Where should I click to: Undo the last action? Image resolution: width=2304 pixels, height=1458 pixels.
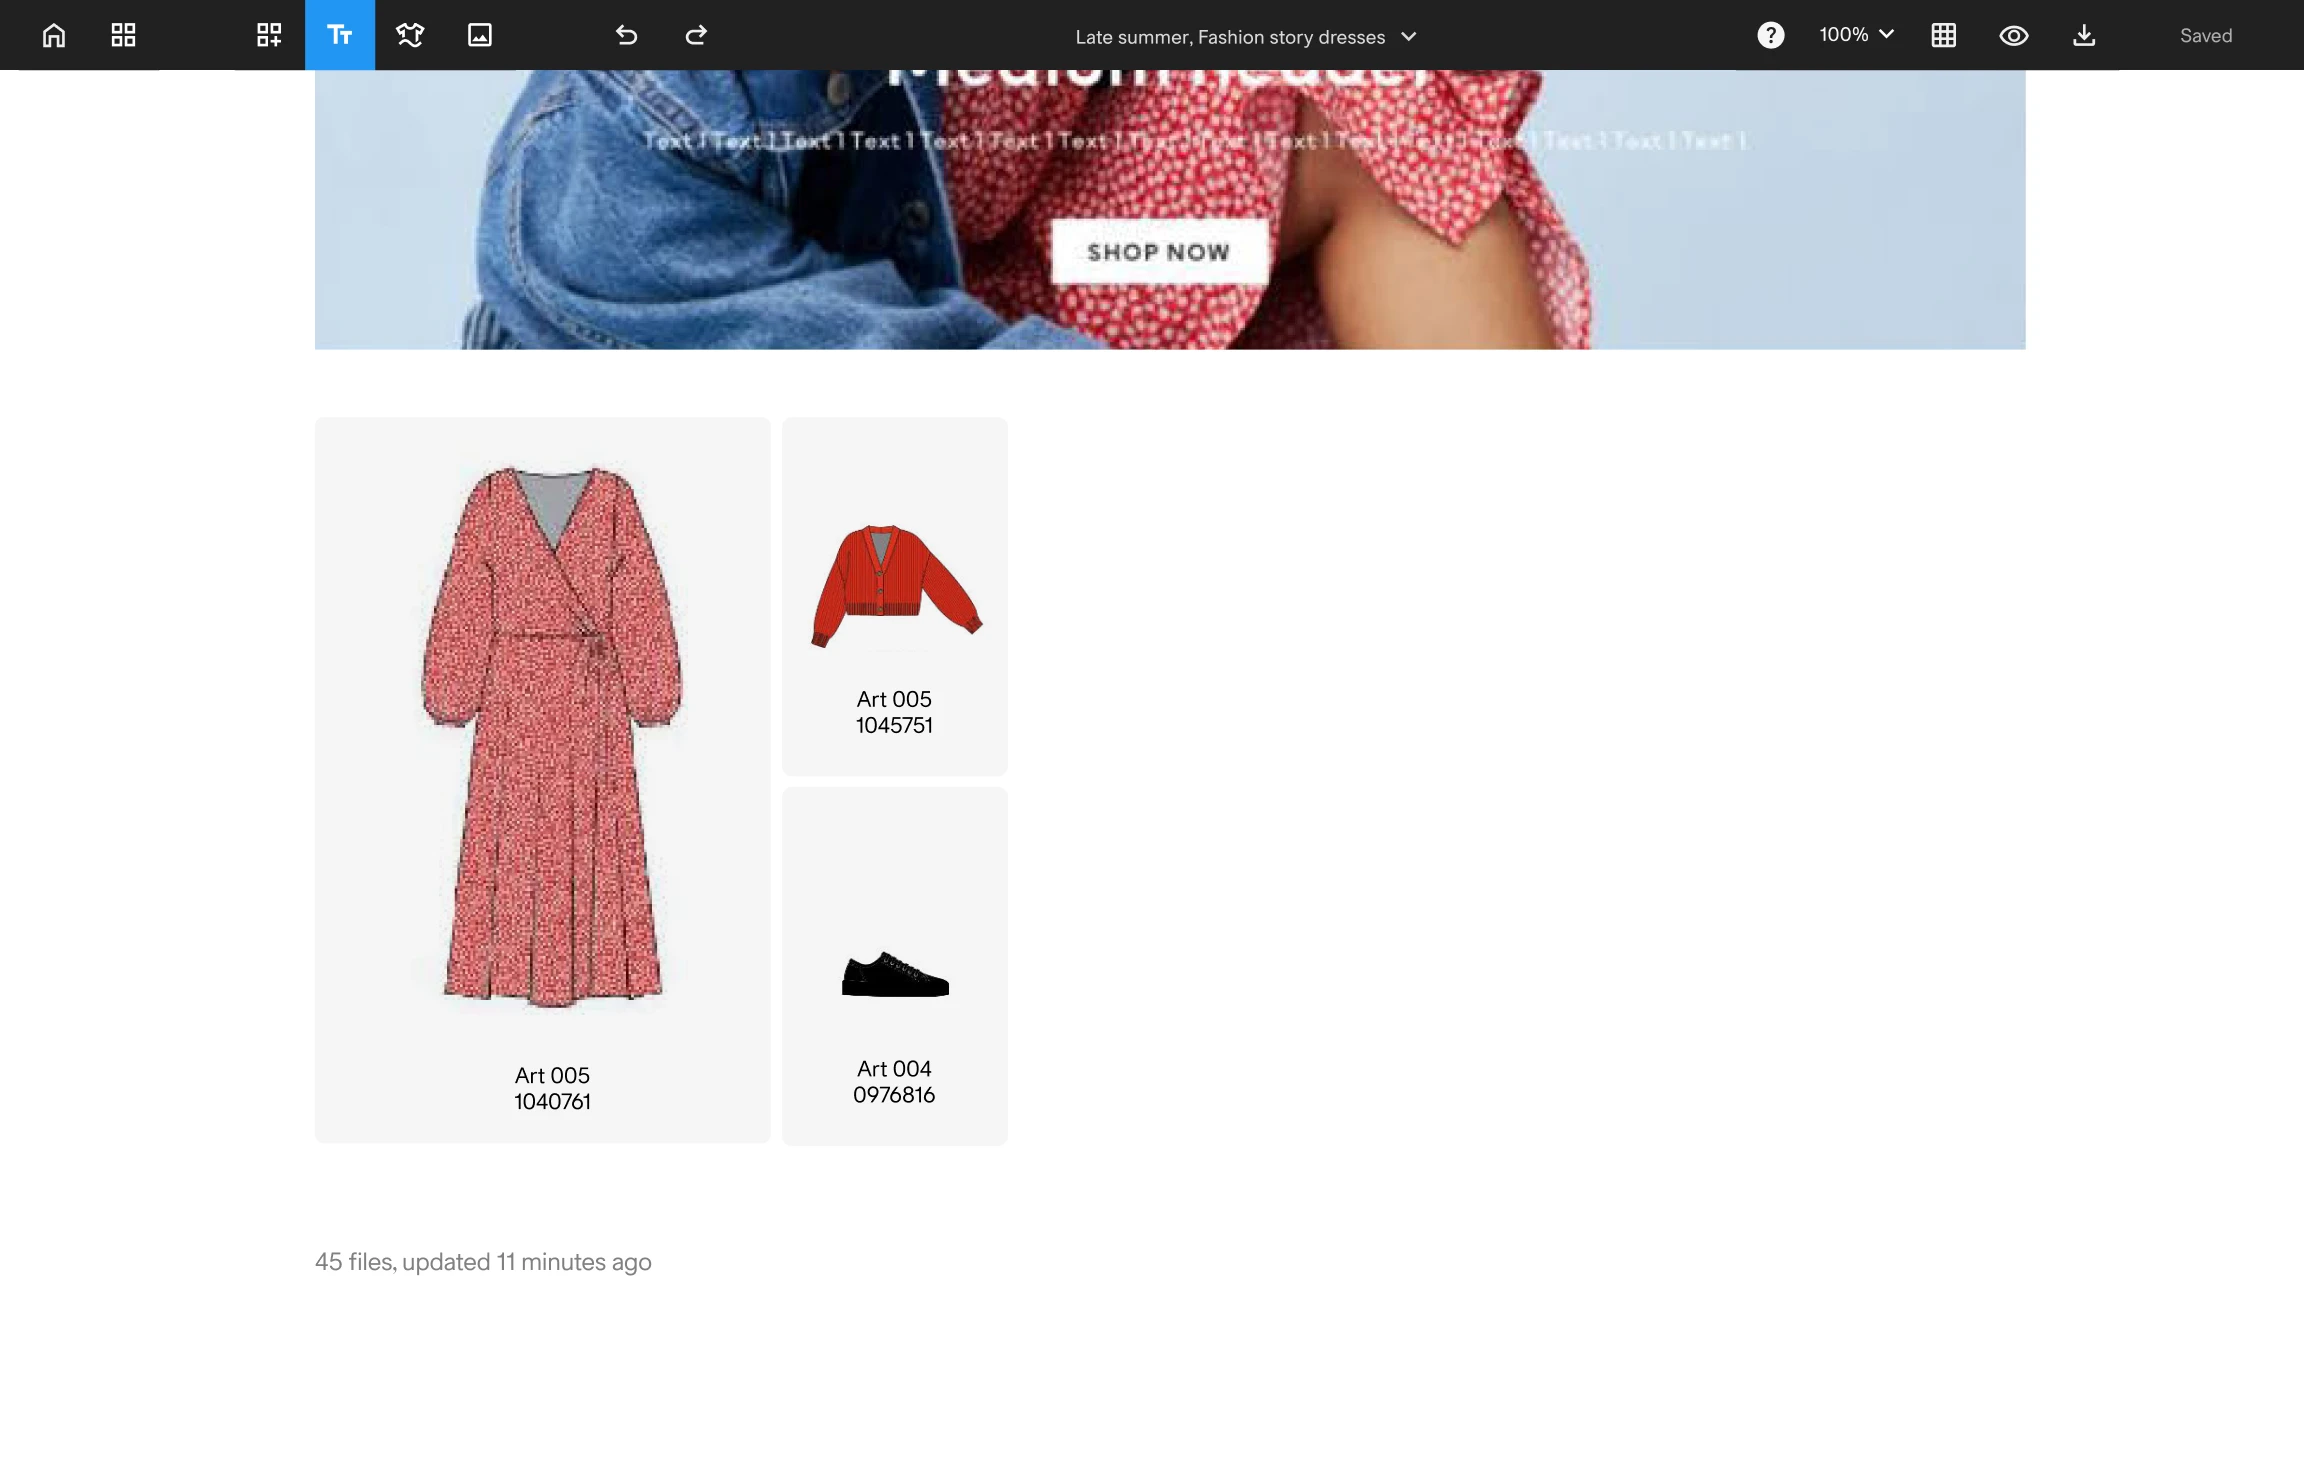[626, 35]
